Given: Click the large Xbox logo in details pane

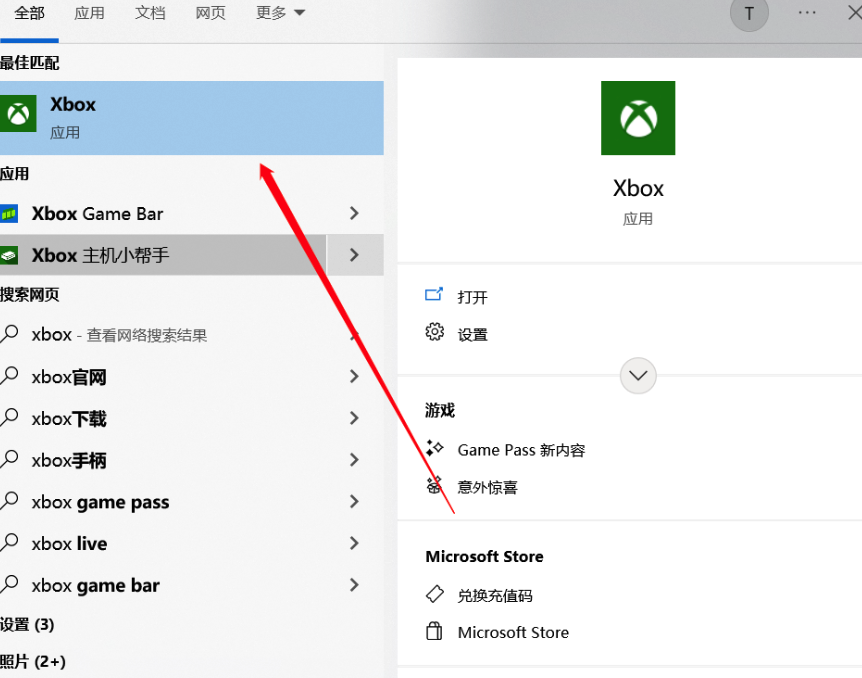Looking at the screenshot, I should (x=638, y=118).
